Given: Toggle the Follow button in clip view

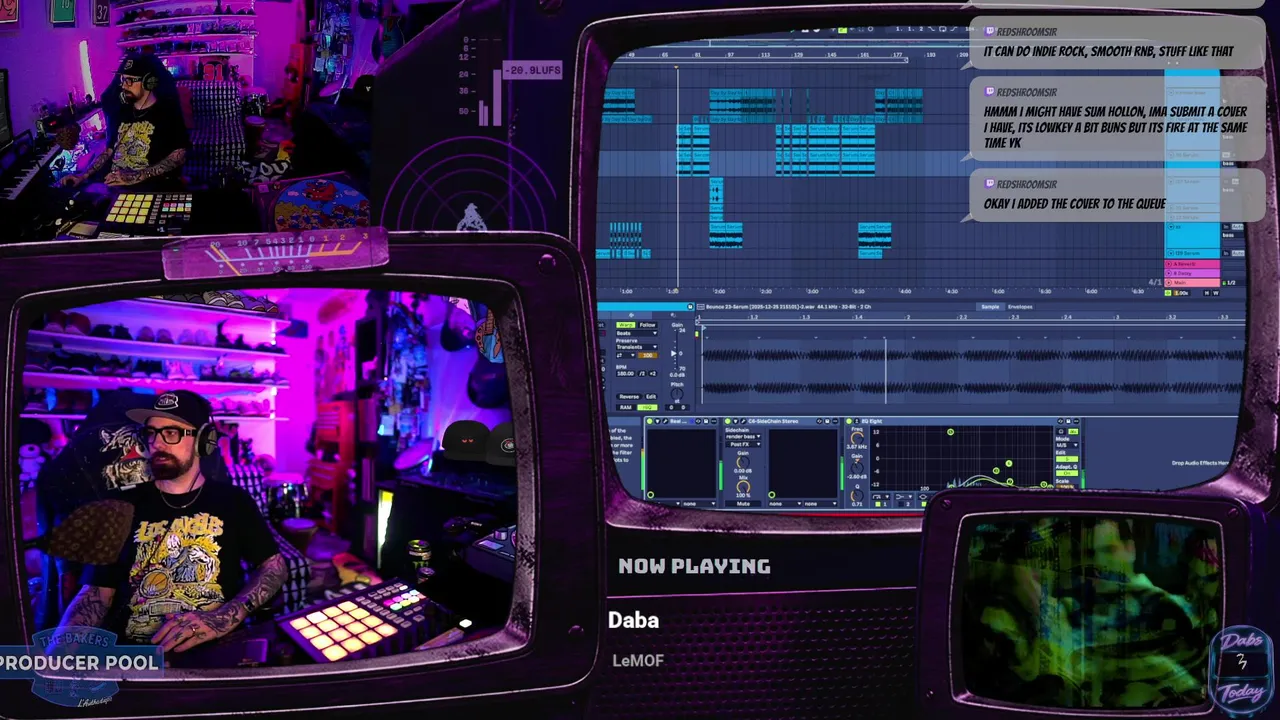Looking at the screenshot, I should coord(647,325).
